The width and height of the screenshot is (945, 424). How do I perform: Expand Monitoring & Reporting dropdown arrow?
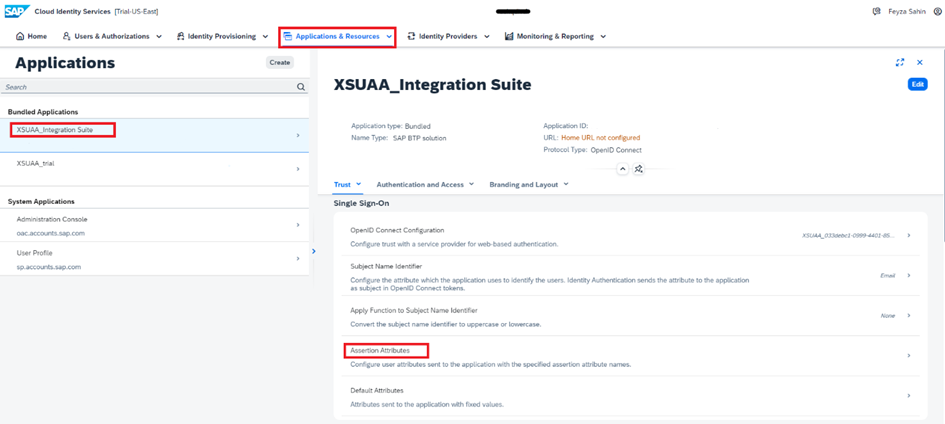603,36
